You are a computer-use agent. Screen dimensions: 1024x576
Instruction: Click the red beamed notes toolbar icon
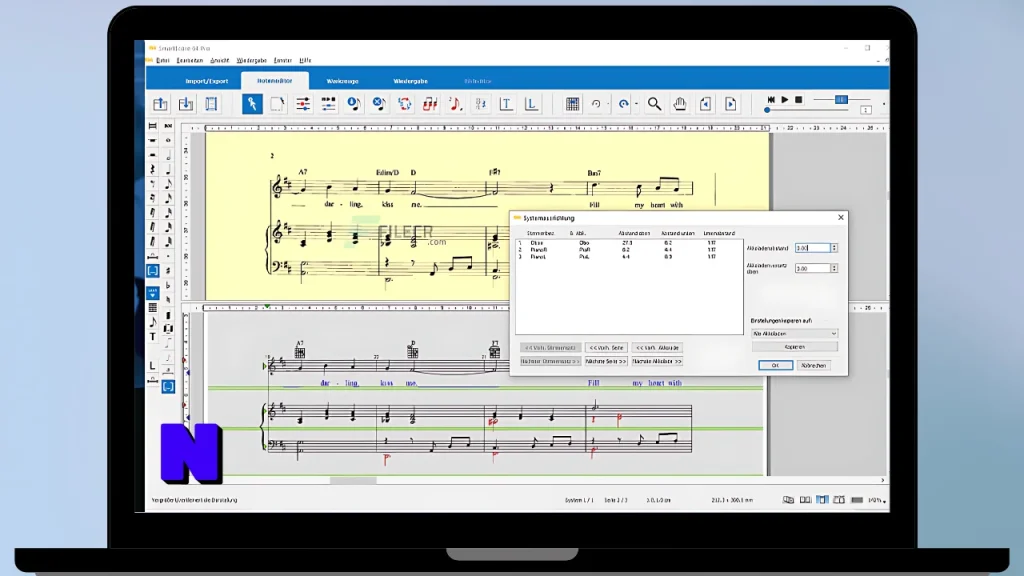(430, 104)
